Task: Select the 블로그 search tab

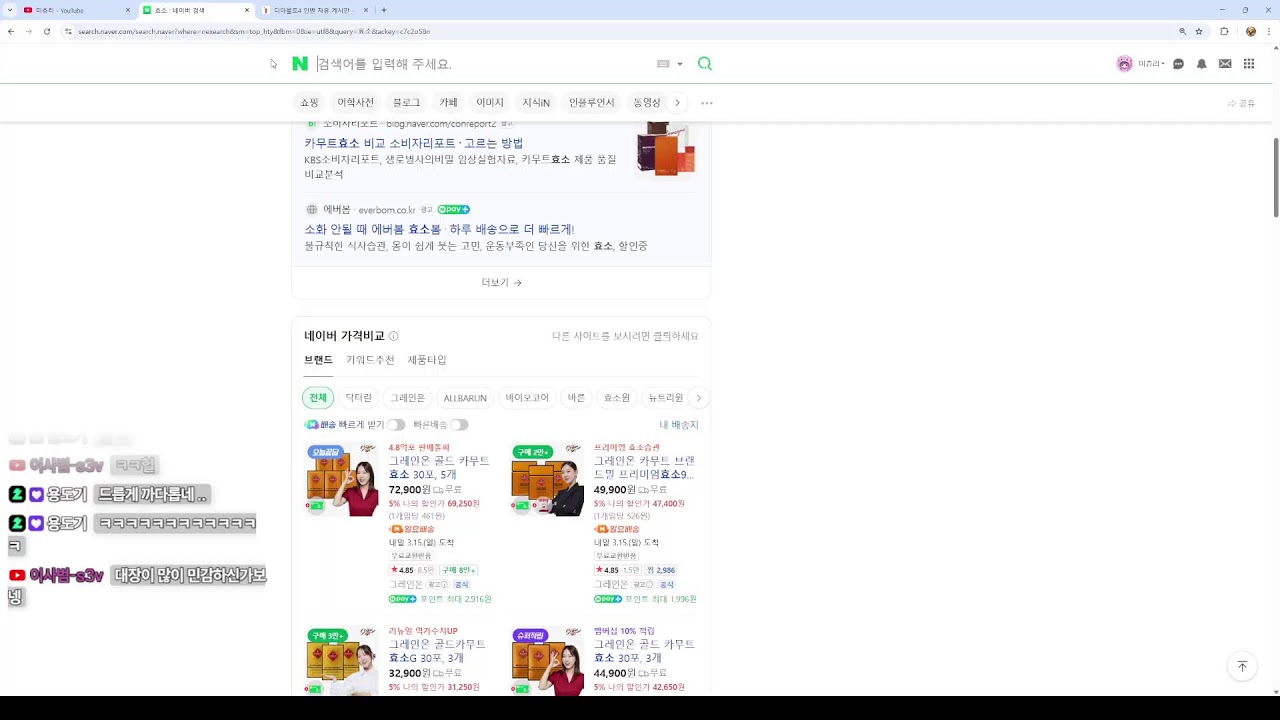Action: pos(406,103)
